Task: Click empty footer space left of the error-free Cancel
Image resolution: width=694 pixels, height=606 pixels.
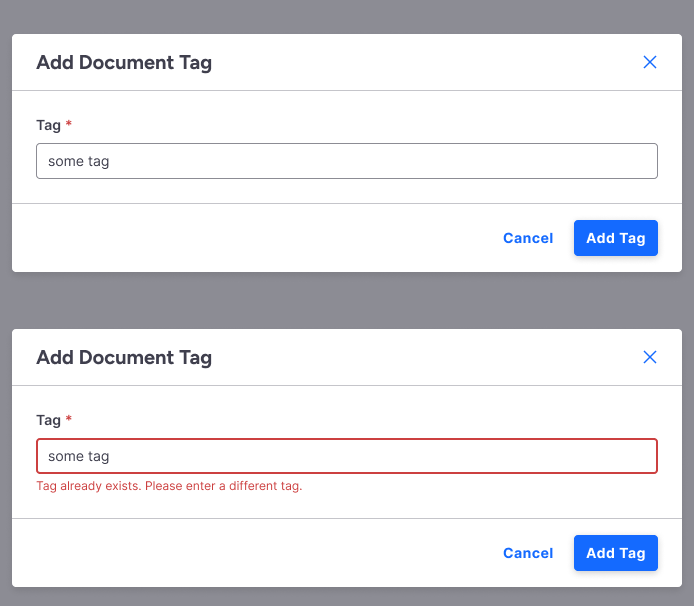Action: pos(250,238)
